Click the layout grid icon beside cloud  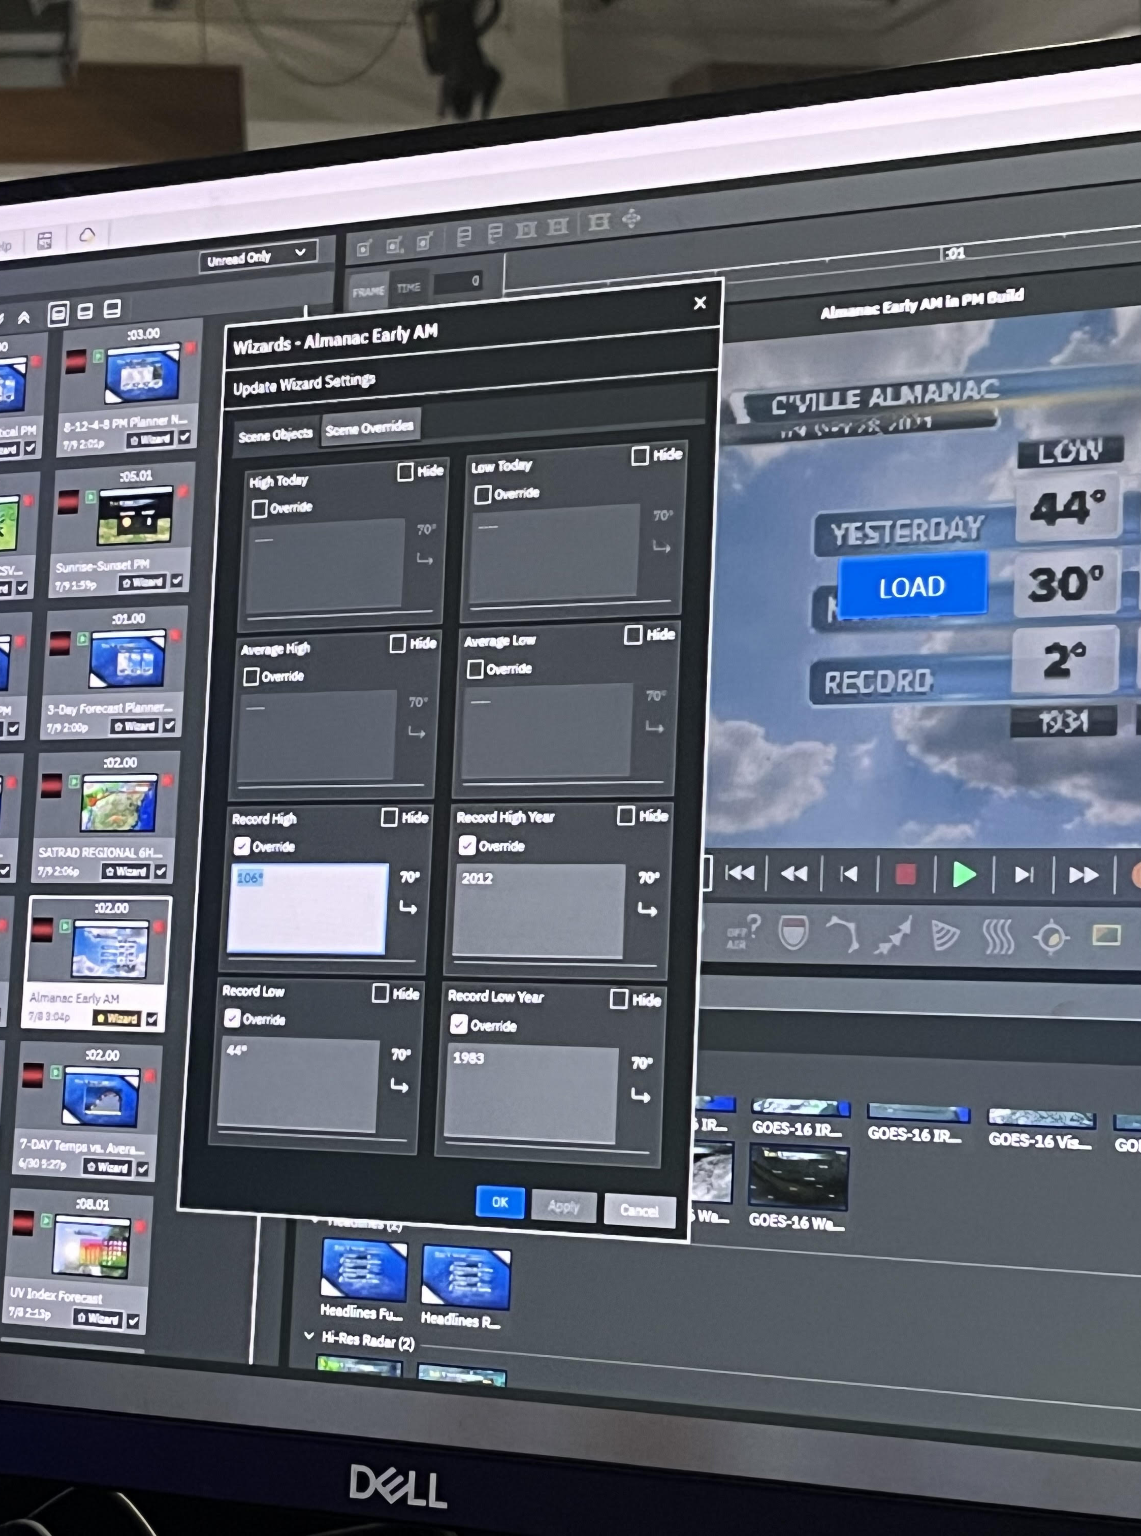click(x=44, y=240)
